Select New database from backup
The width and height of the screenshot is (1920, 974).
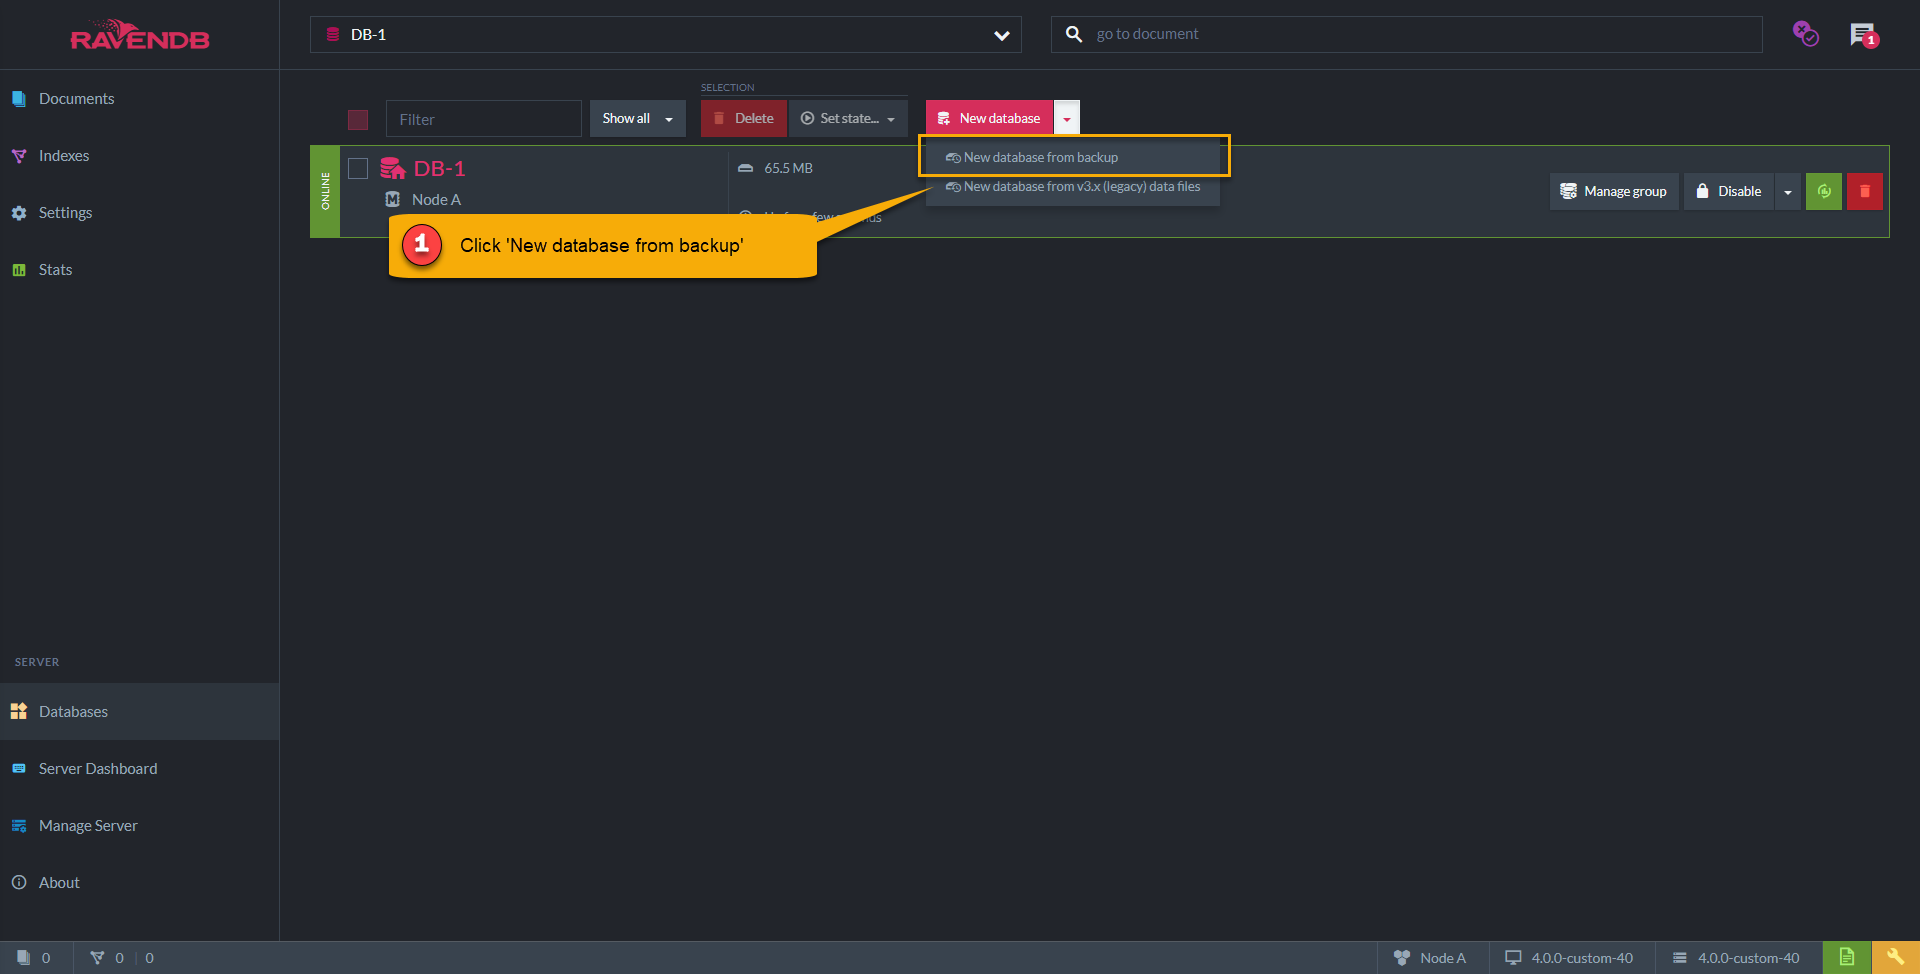[1073, 158]
